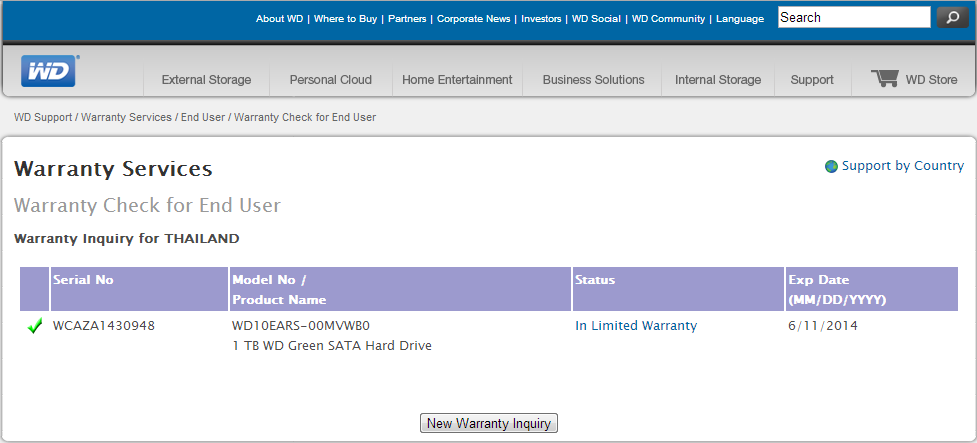Open the Business Solutions menu

click(x=593, y=80)
